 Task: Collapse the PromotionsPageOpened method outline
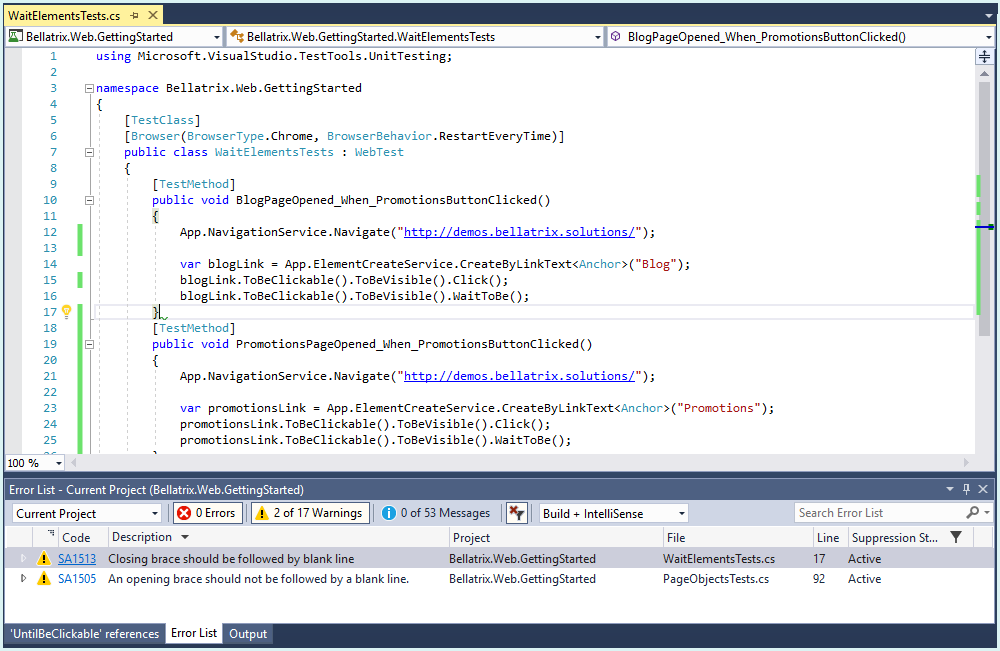click(x=89, y=344)
